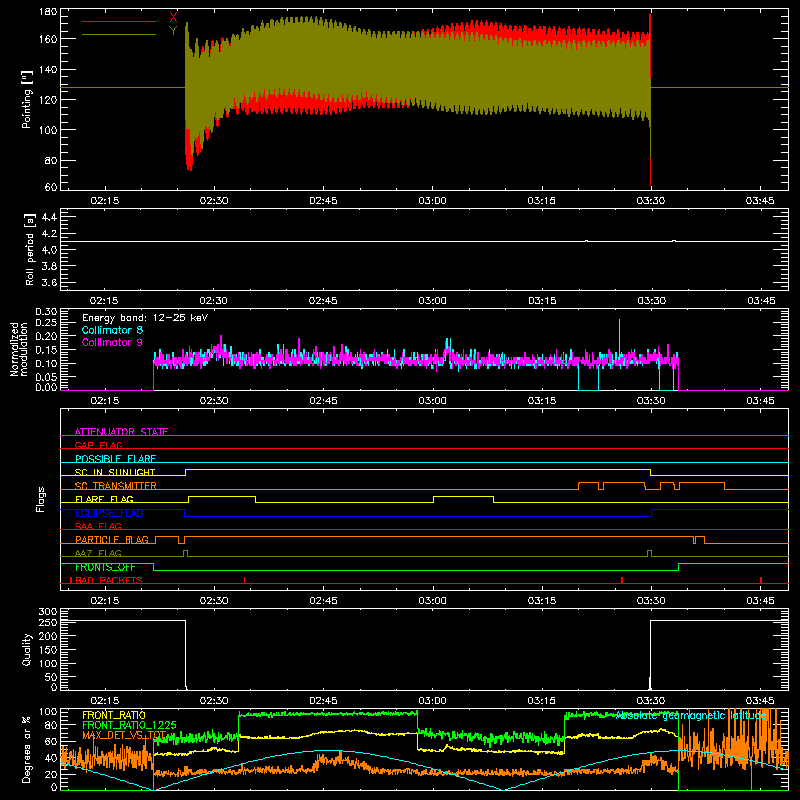Click the SC_TRANSMITTER flag label
800x800 pixels.
click(x=115, y=485)
